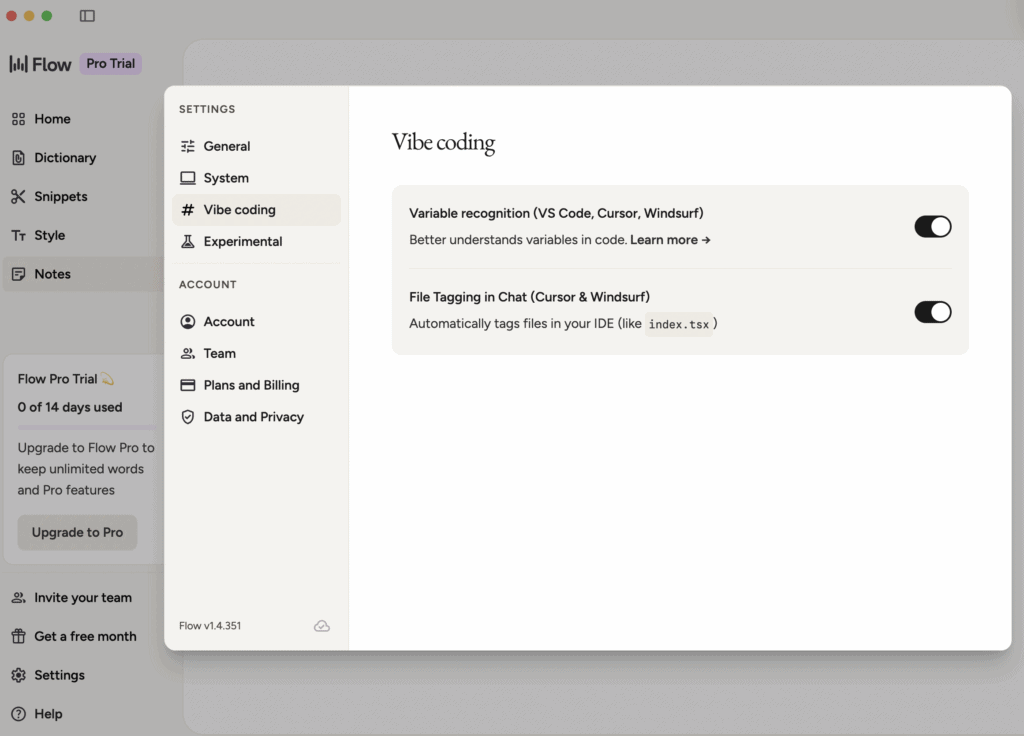Switch to the System settings tab
Viewport: 1024px width, 736px height.
coord(225,178)
